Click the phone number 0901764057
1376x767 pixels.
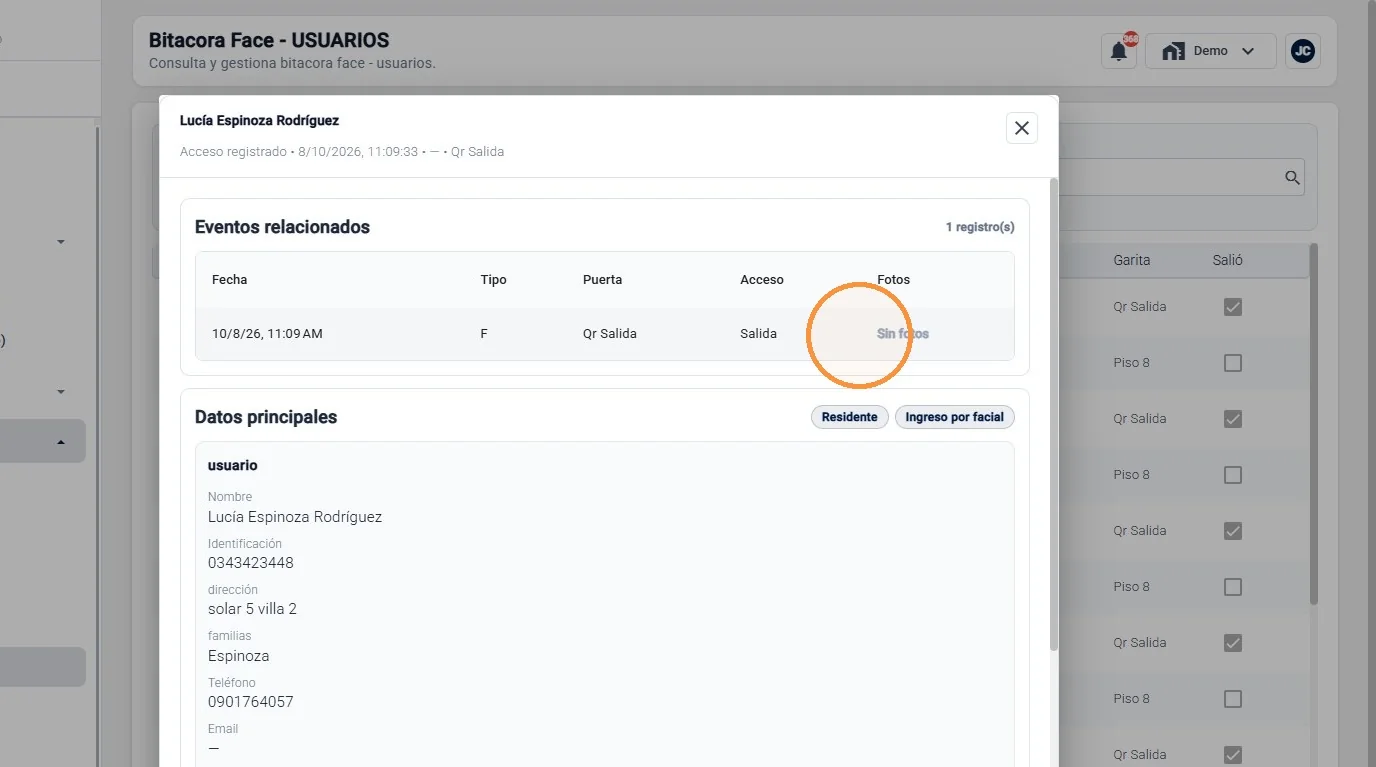251,702
